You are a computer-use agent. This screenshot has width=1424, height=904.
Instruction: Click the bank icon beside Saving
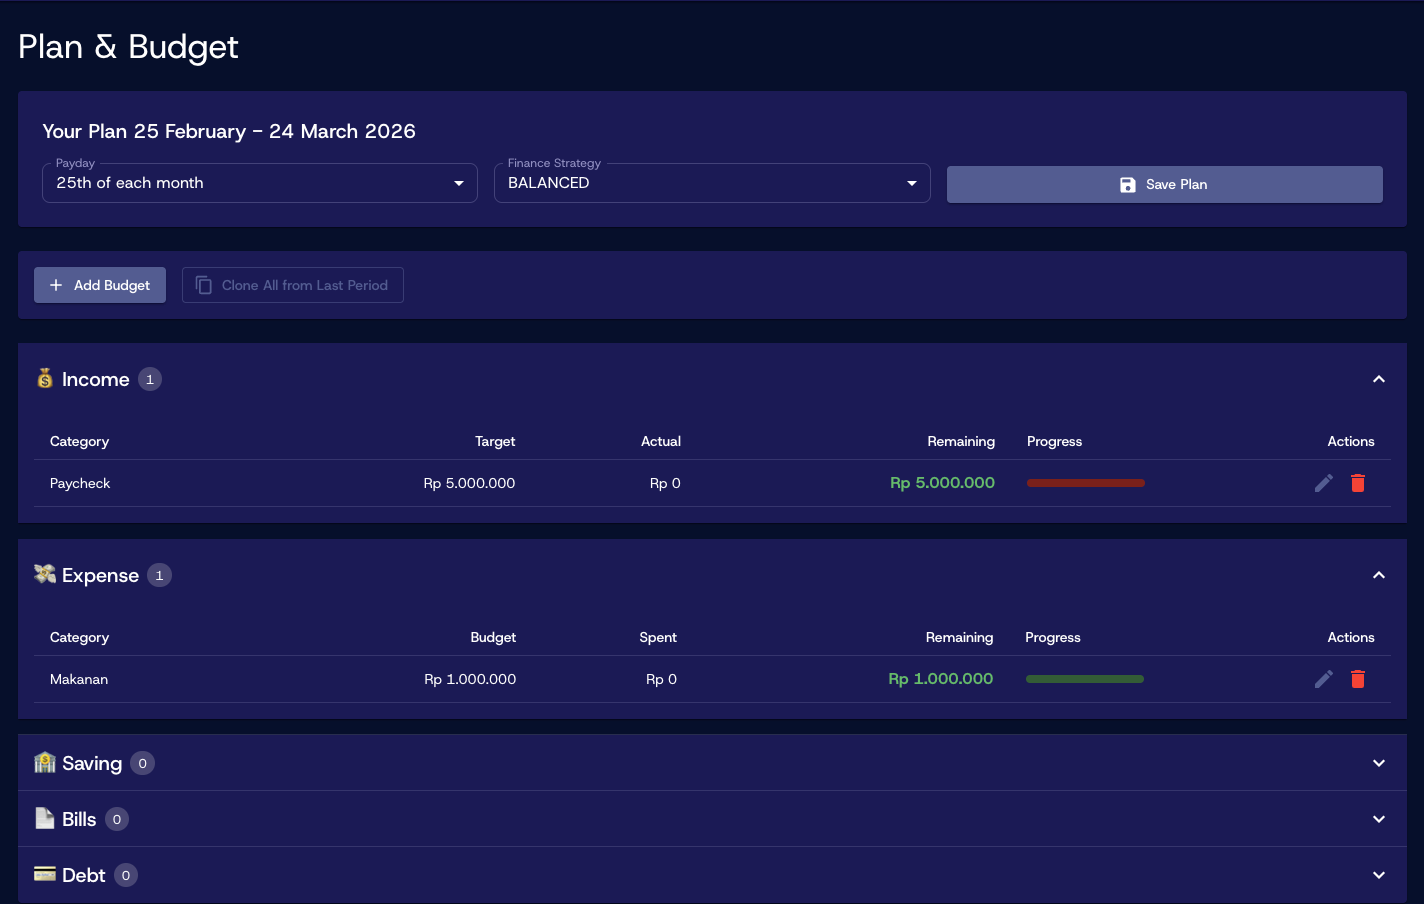coord(45,763)
